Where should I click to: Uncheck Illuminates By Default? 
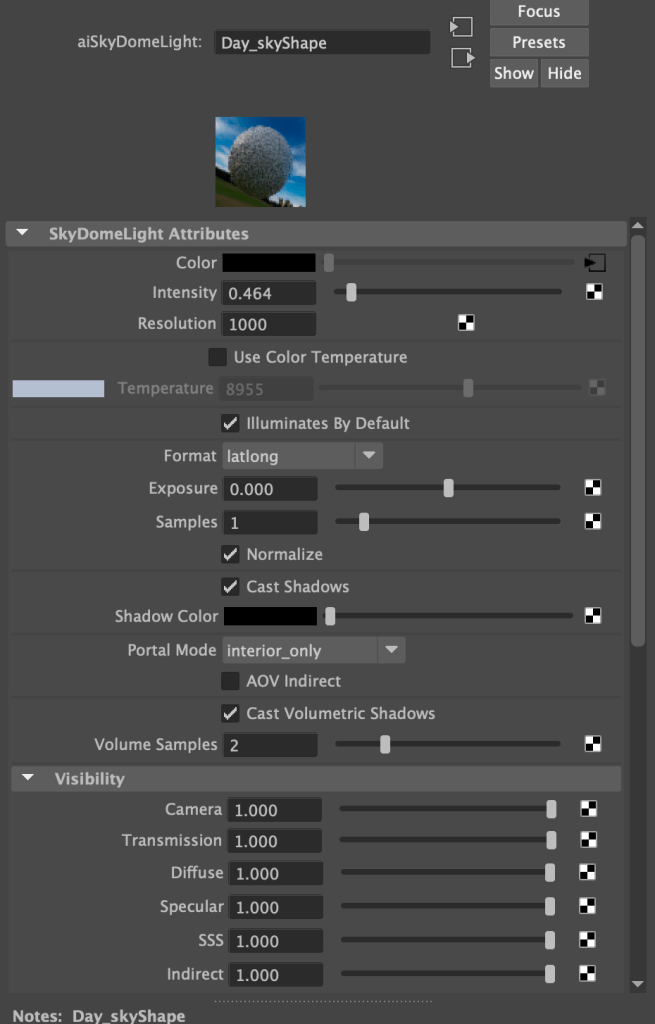pos(230,423)
